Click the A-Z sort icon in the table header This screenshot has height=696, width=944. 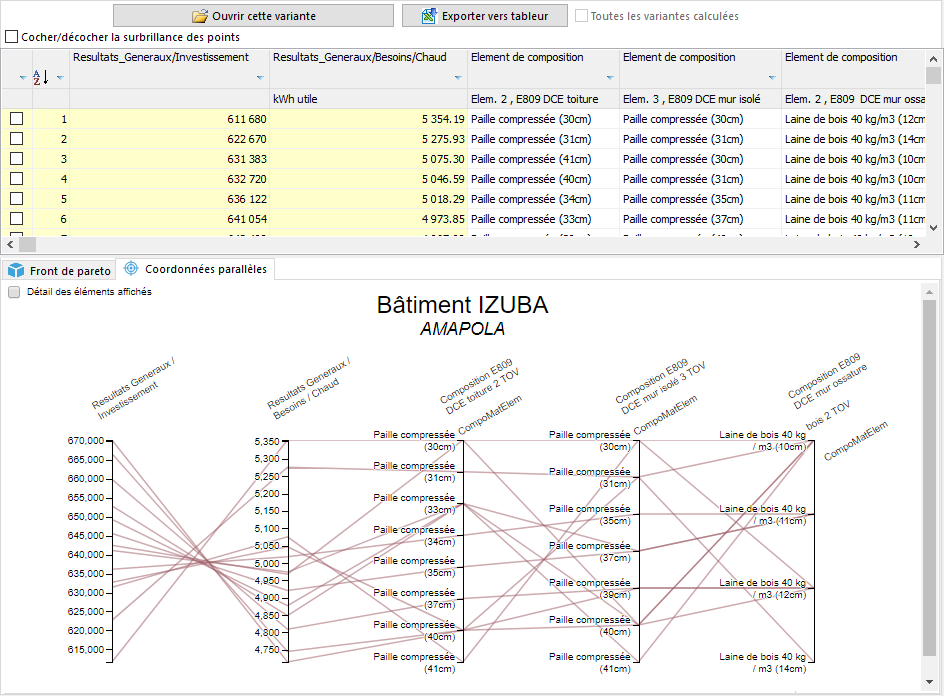[41, 77]
